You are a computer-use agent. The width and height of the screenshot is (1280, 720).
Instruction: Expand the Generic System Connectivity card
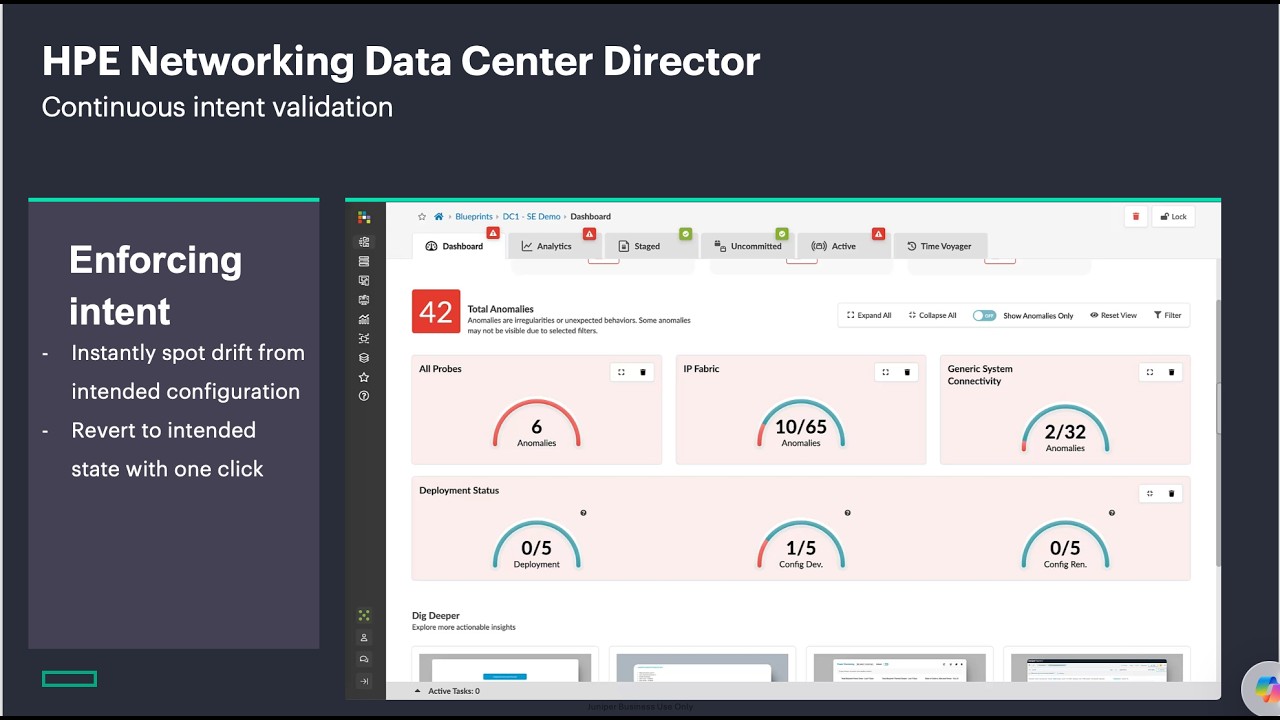tap(1150, 372)
